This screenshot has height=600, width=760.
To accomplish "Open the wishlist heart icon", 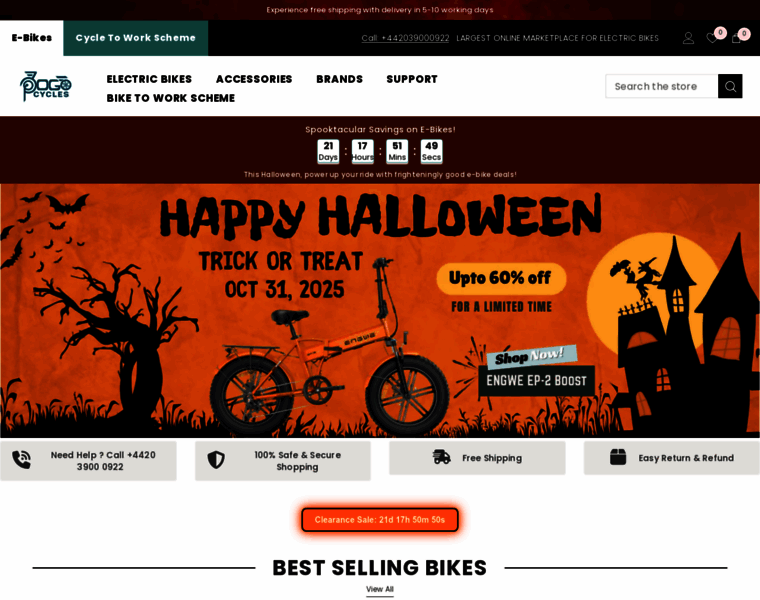I will tap(712, 38).
